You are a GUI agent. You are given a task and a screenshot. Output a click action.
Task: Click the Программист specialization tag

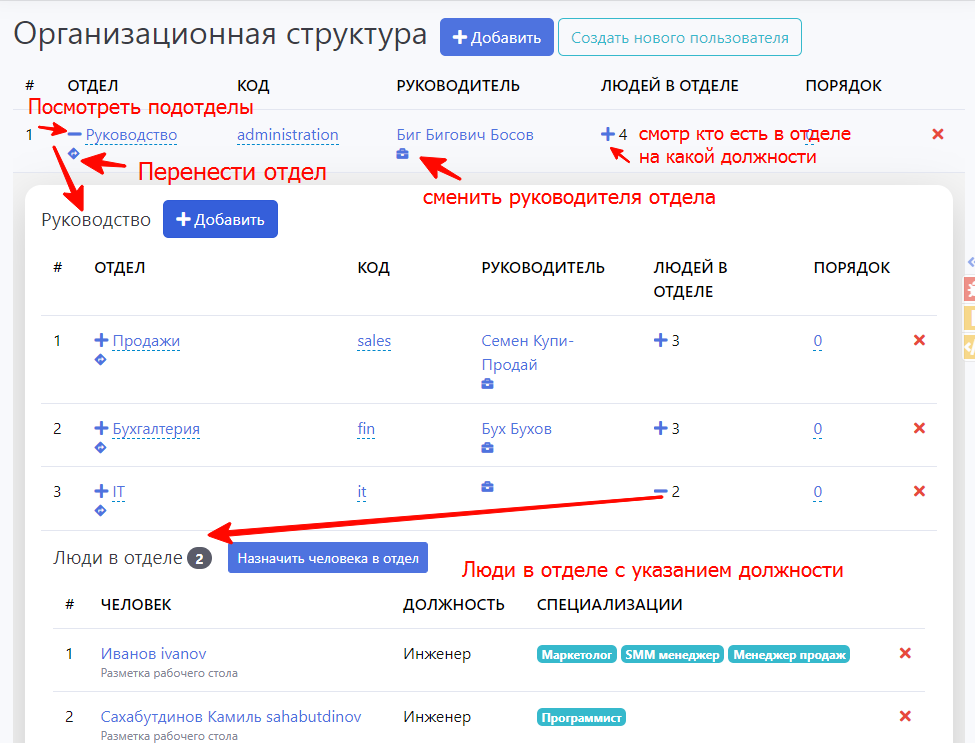(x=582, y=717)
